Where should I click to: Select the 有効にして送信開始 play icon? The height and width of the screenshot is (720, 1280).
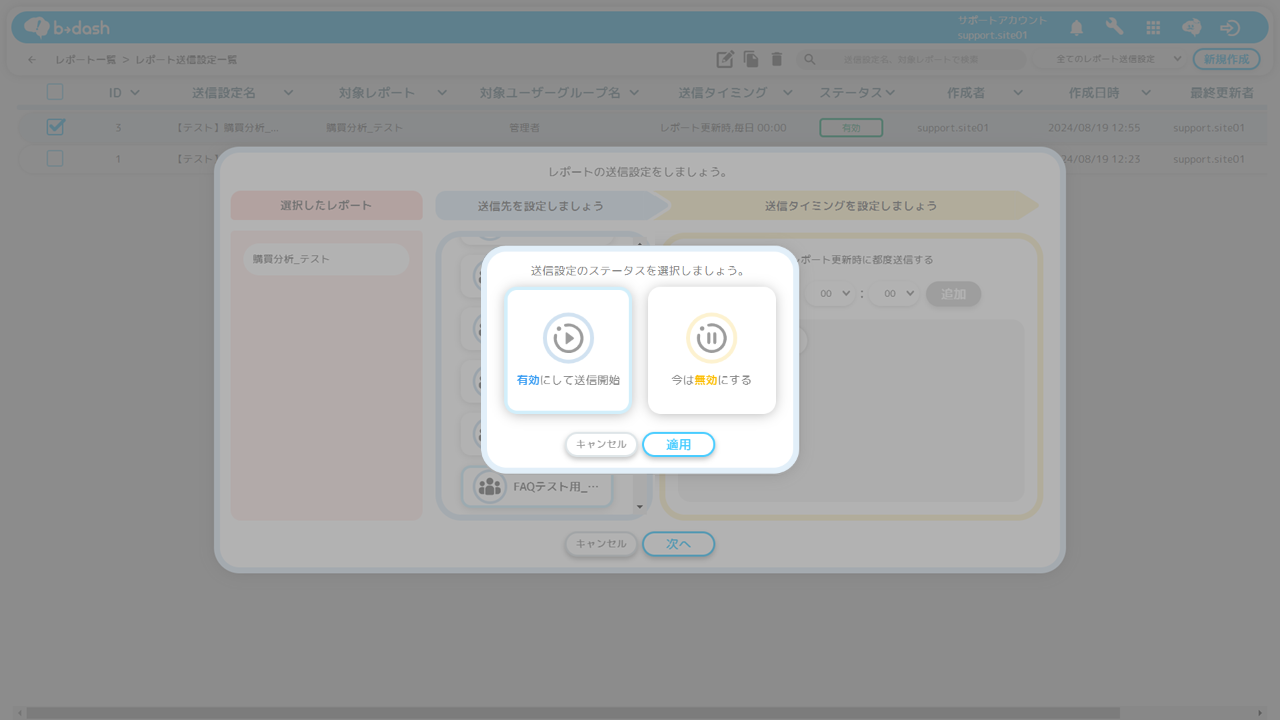pyautogui.click(x=568, y=338)
